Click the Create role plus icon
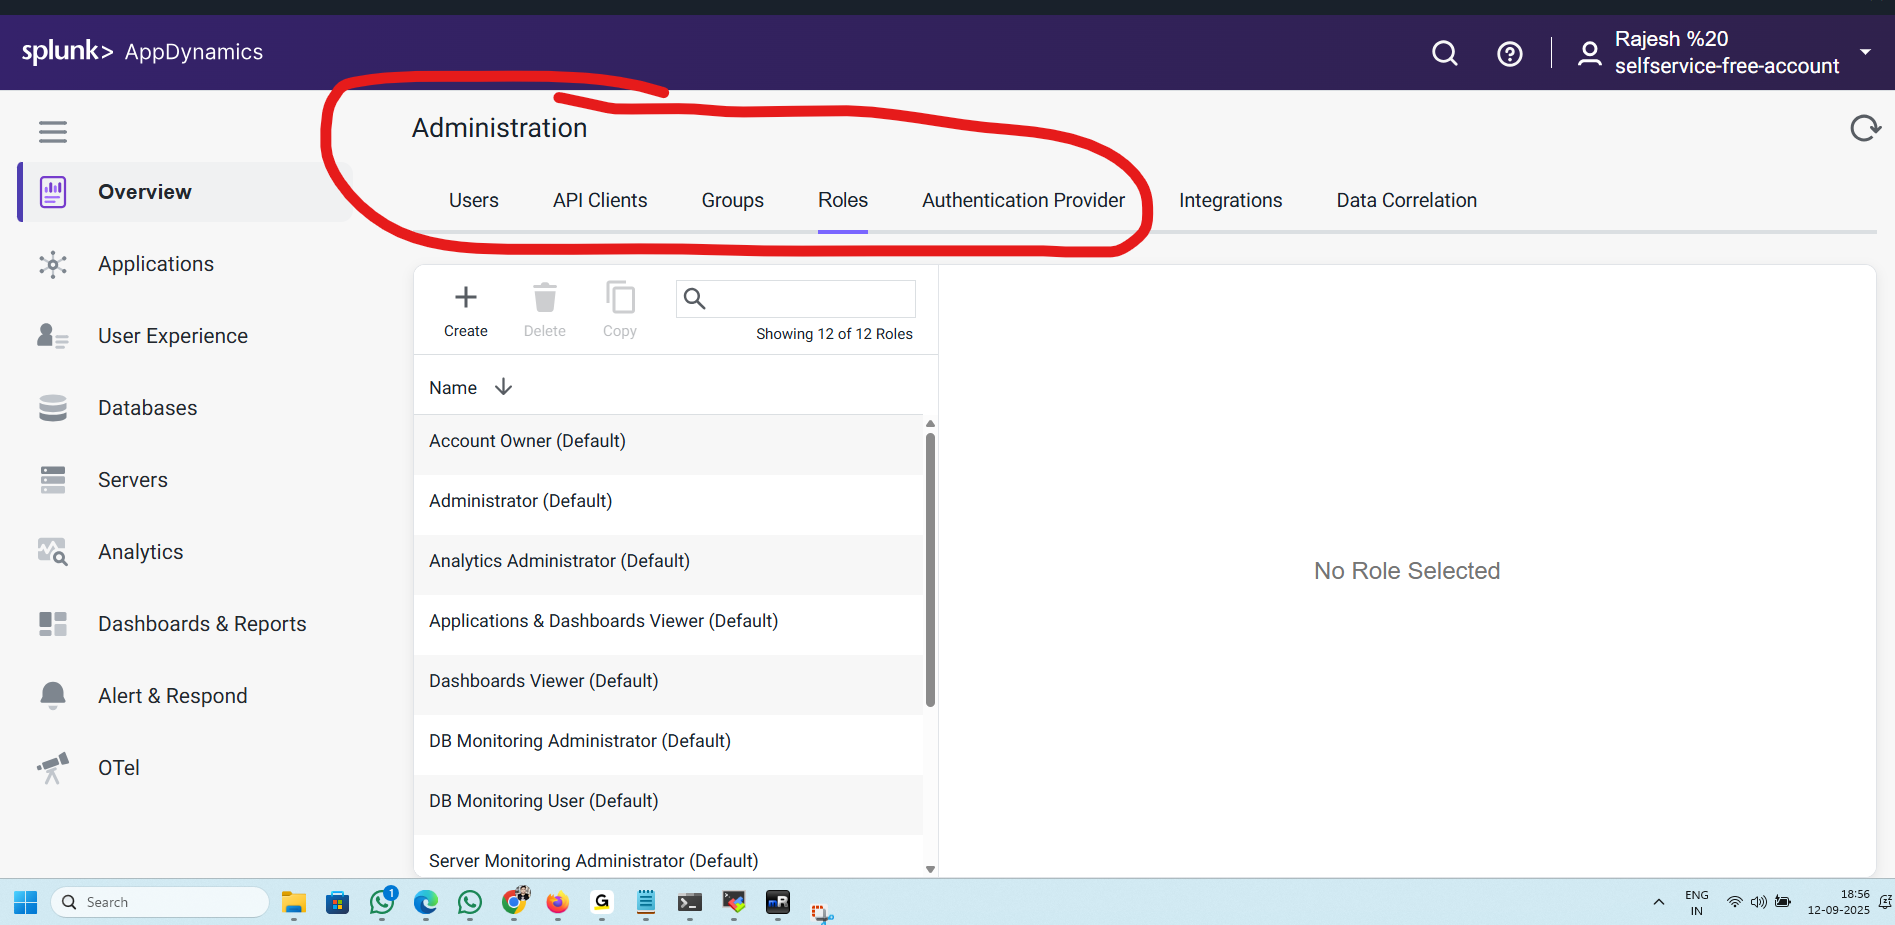The height and width of the screenshot is (925, 1895). pos(465,298)
